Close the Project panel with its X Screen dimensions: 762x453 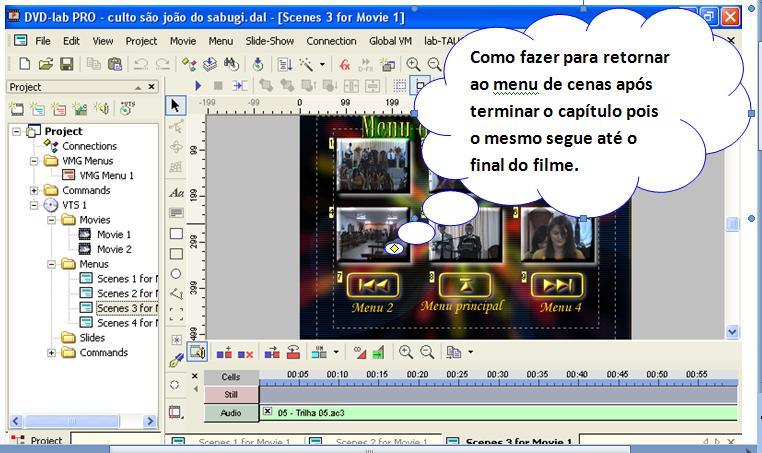[152, 87]
